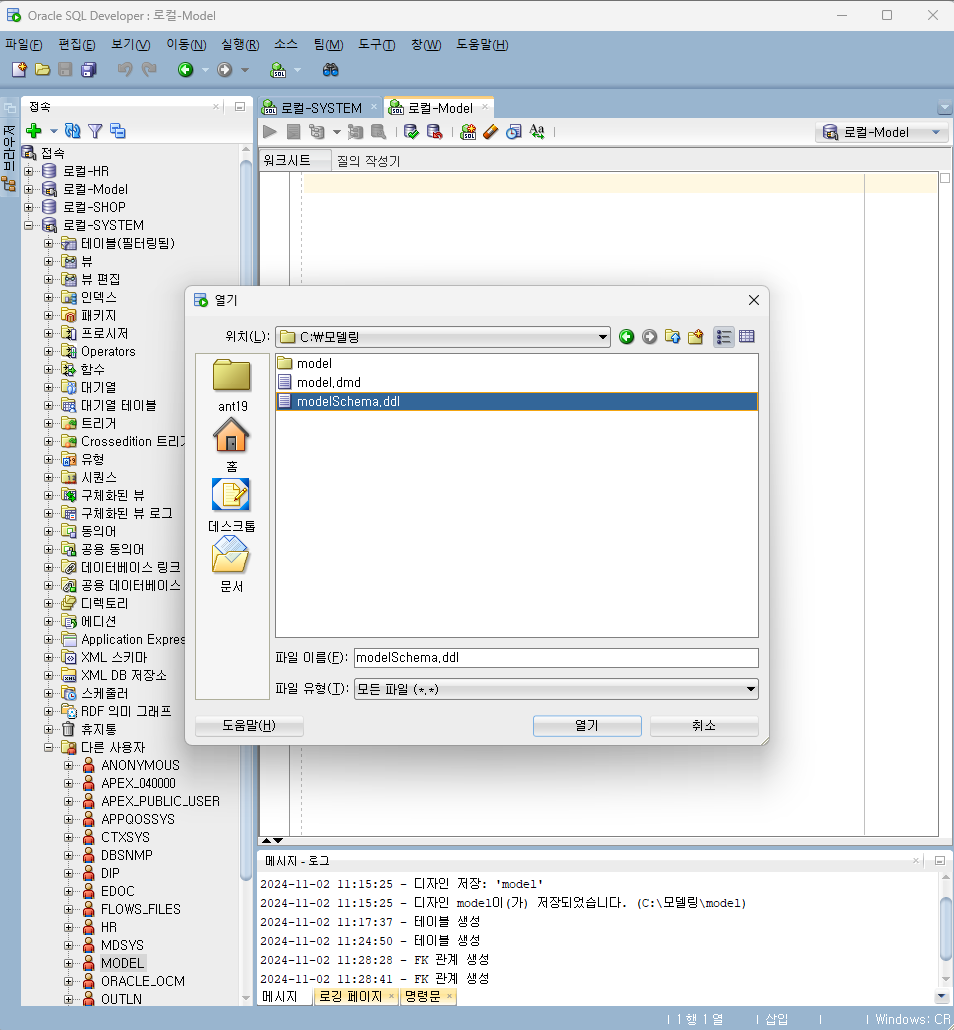Click the Commit icon in worksheet toolbar
The height and width of the screenshot is (1030, 954).
[x=411, y=132]
